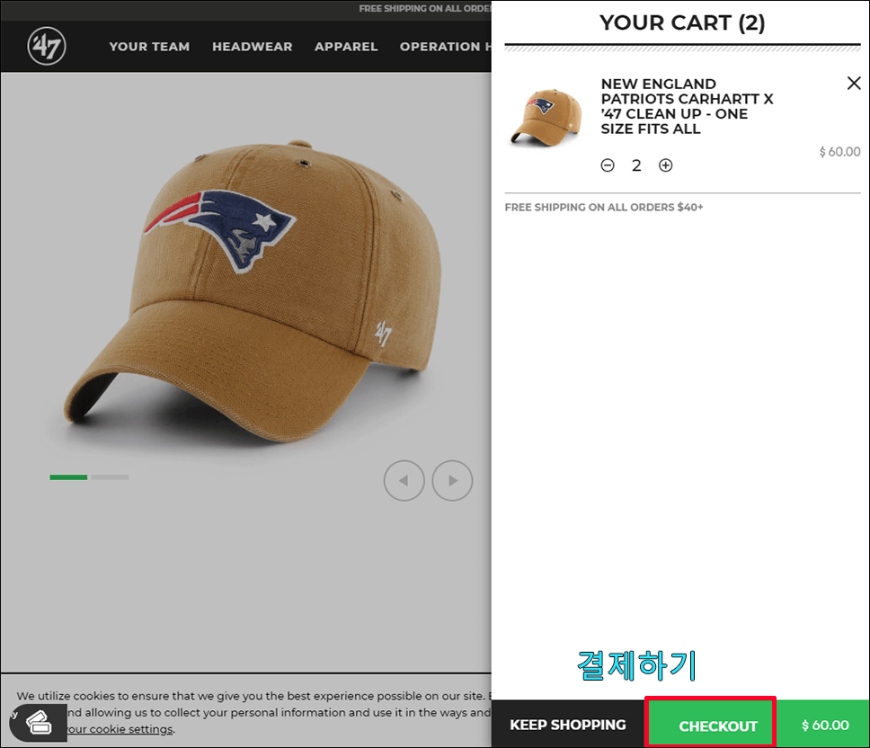Click KEEP SHOPPING button
The height and width of the screenshot is (748, 870).
(x=568, y=725)
